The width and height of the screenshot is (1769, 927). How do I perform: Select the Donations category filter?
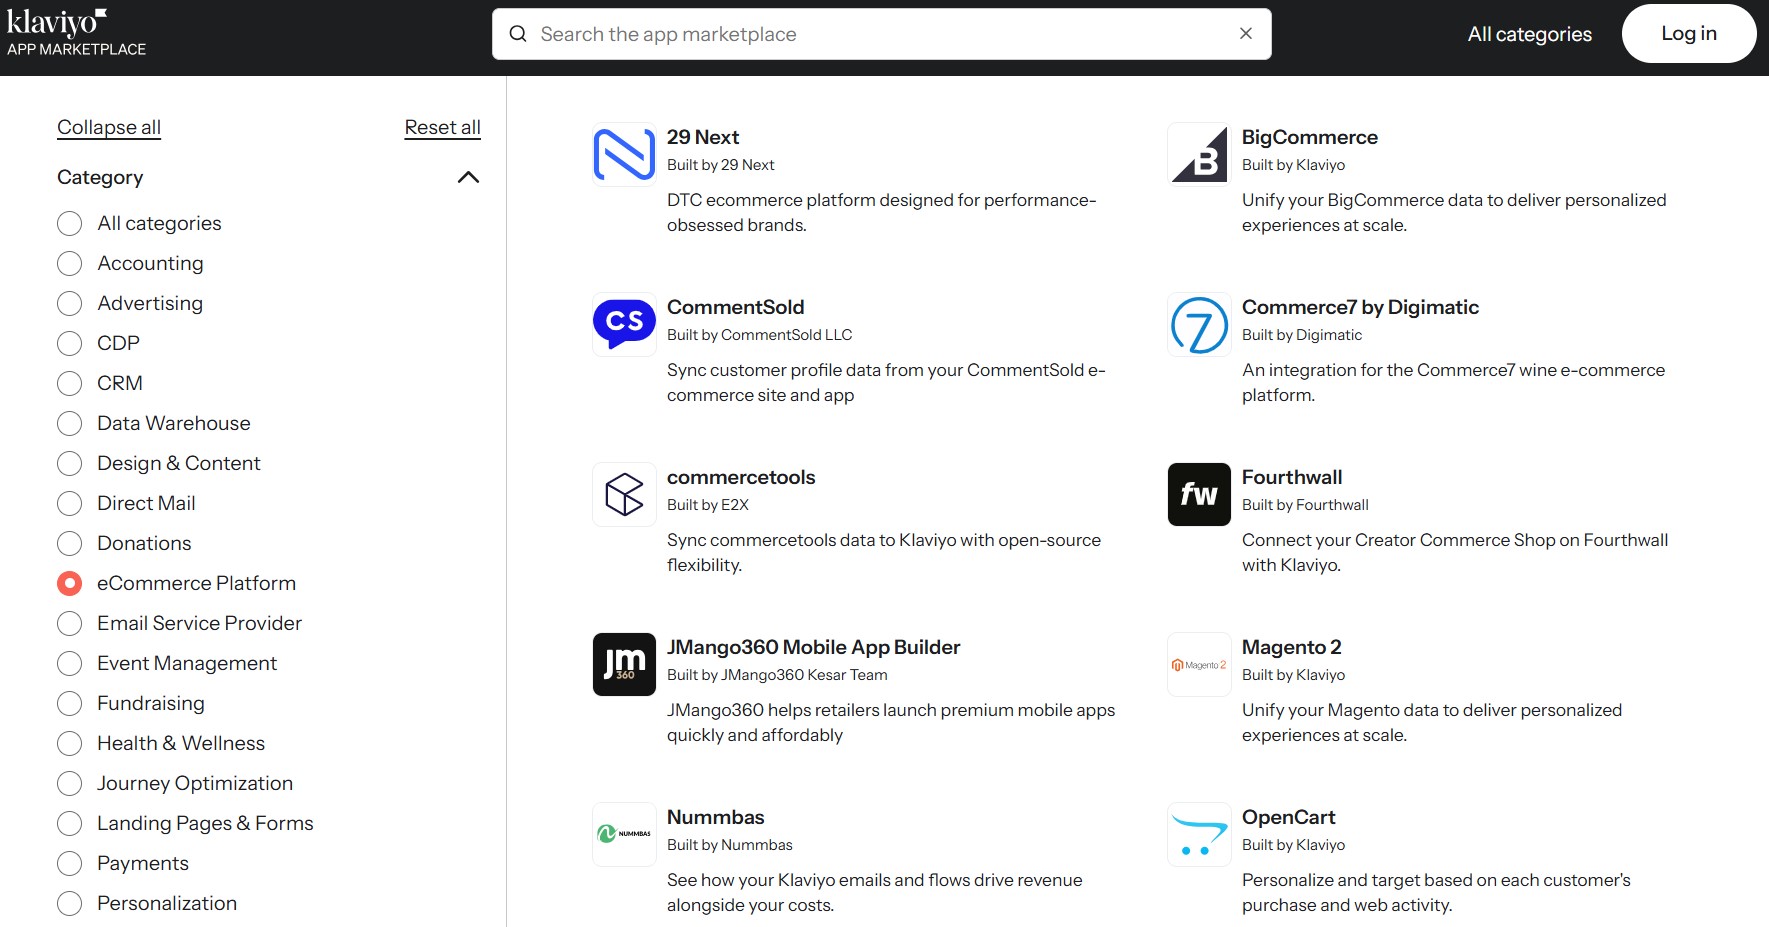[x=69, y=543]
